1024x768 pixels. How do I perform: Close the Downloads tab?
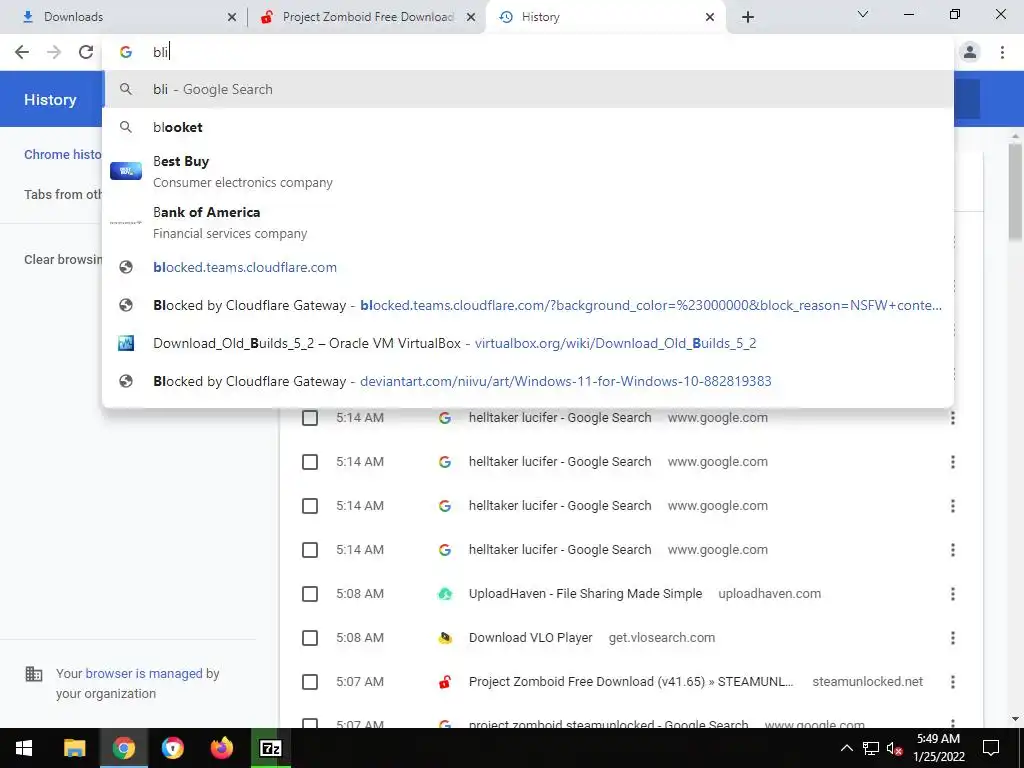coord(232,18)
